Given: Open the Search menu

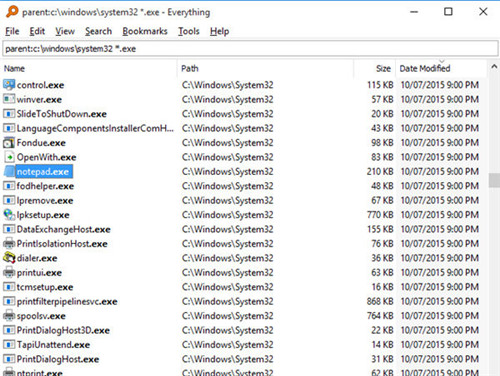Looking at the screenshot, I should [x=98, y=31].
